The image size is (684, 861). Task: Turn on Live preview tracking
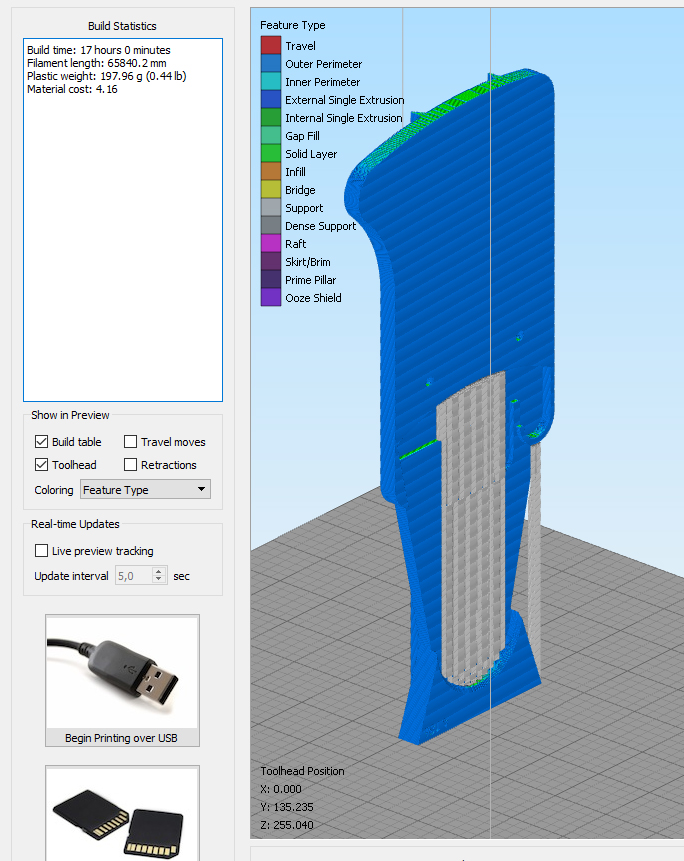[x=41, y=550]
